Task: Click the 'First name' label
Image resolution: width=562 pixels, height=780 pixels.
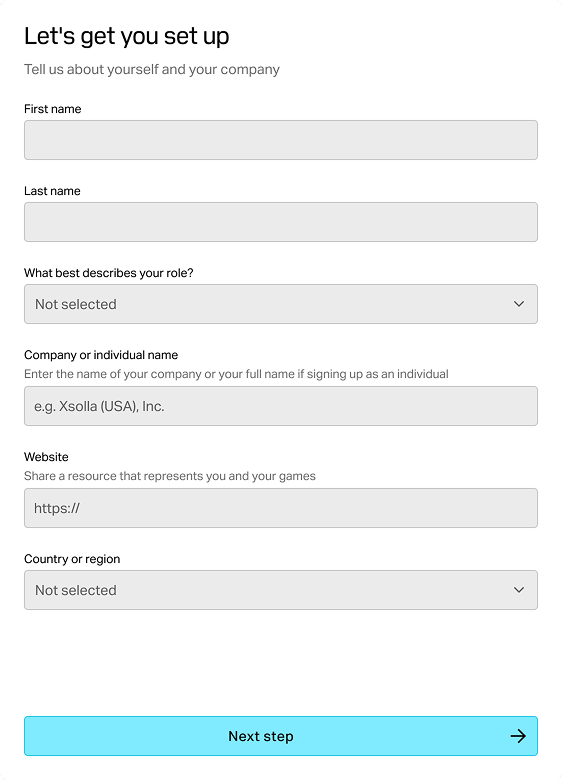Action: [x=53, y=109]
